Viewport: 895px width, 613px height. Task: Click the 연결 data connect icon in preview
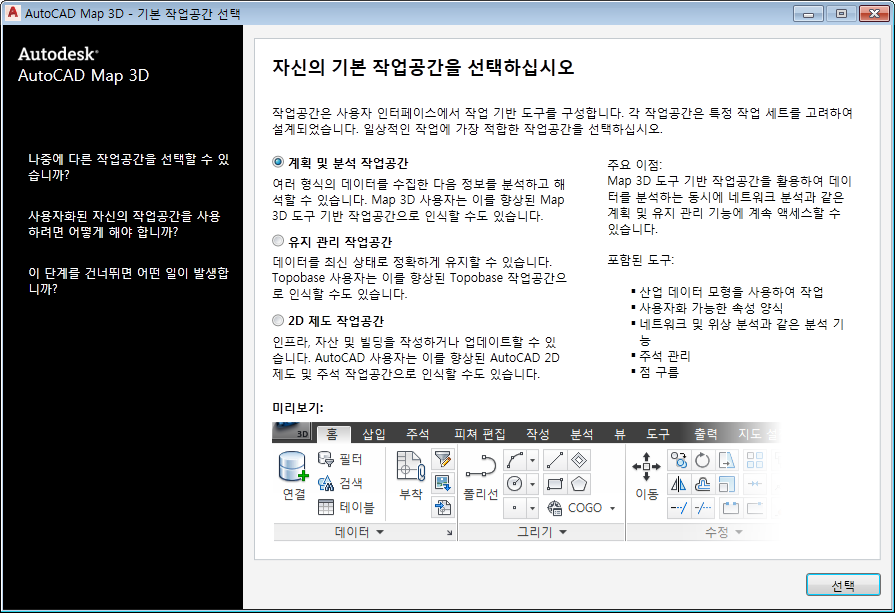294,467
